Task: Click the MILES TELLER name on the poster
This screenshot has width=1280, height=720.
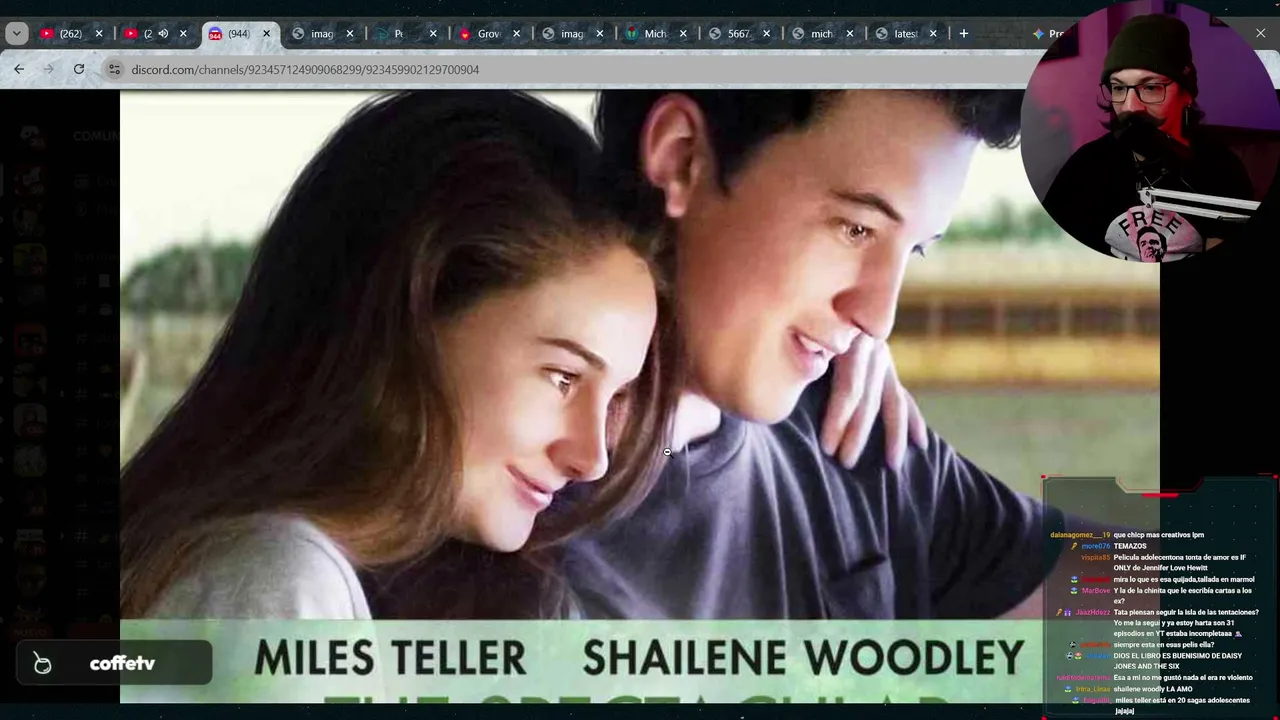Action: [389, 658]
